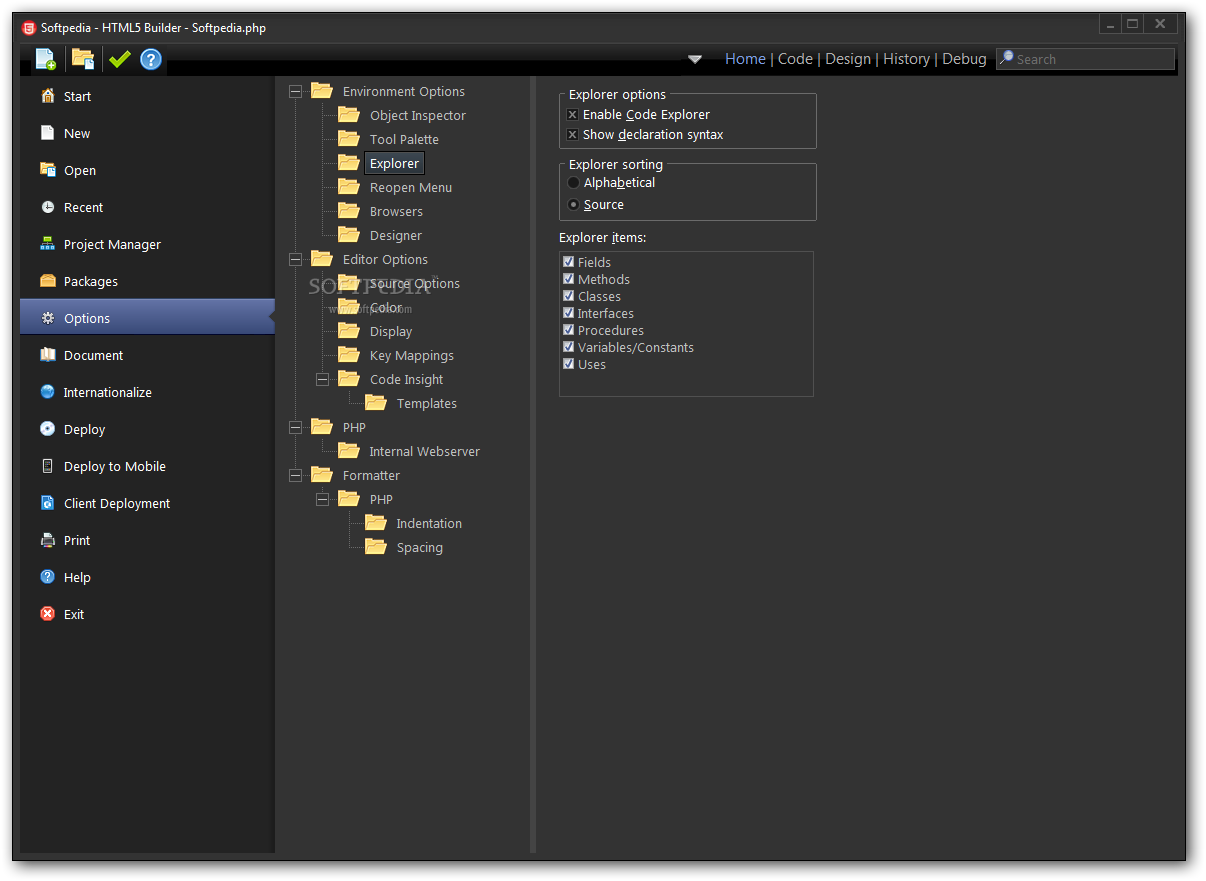The height and width of the screenshot is (881, 1206).
Task: Click the New document icon in sidebar
Action: pos(47,133)
